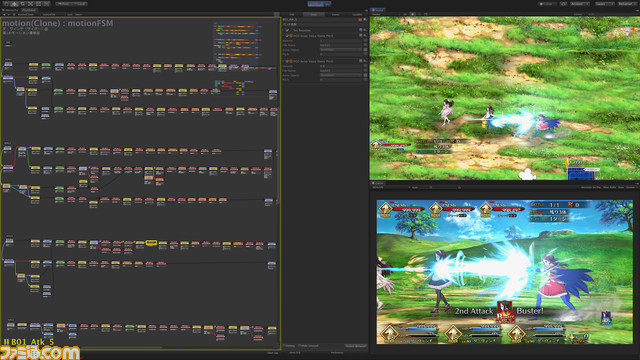This screenshot has width=640, height=360.
Task: Switch to the Events tab in PlayMaker inspector
Action: click(336, 14)
